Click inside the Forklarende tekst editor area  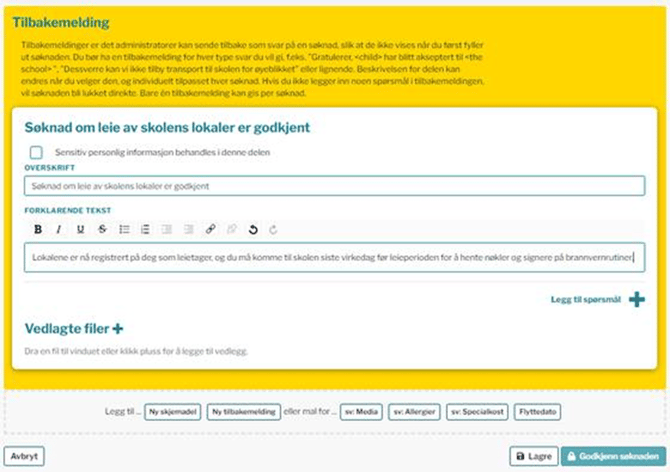(330, 257)
